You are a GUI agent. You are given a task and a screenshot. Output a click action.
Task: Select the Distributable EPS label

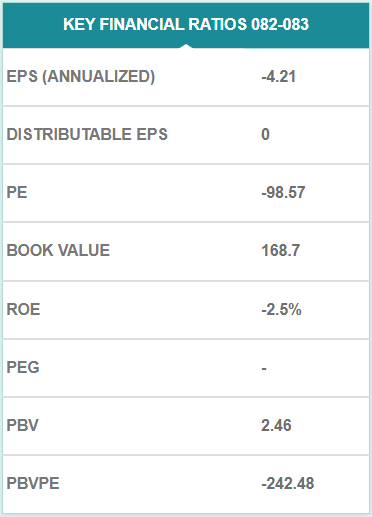pyautogui.click(x=87, y=134)
